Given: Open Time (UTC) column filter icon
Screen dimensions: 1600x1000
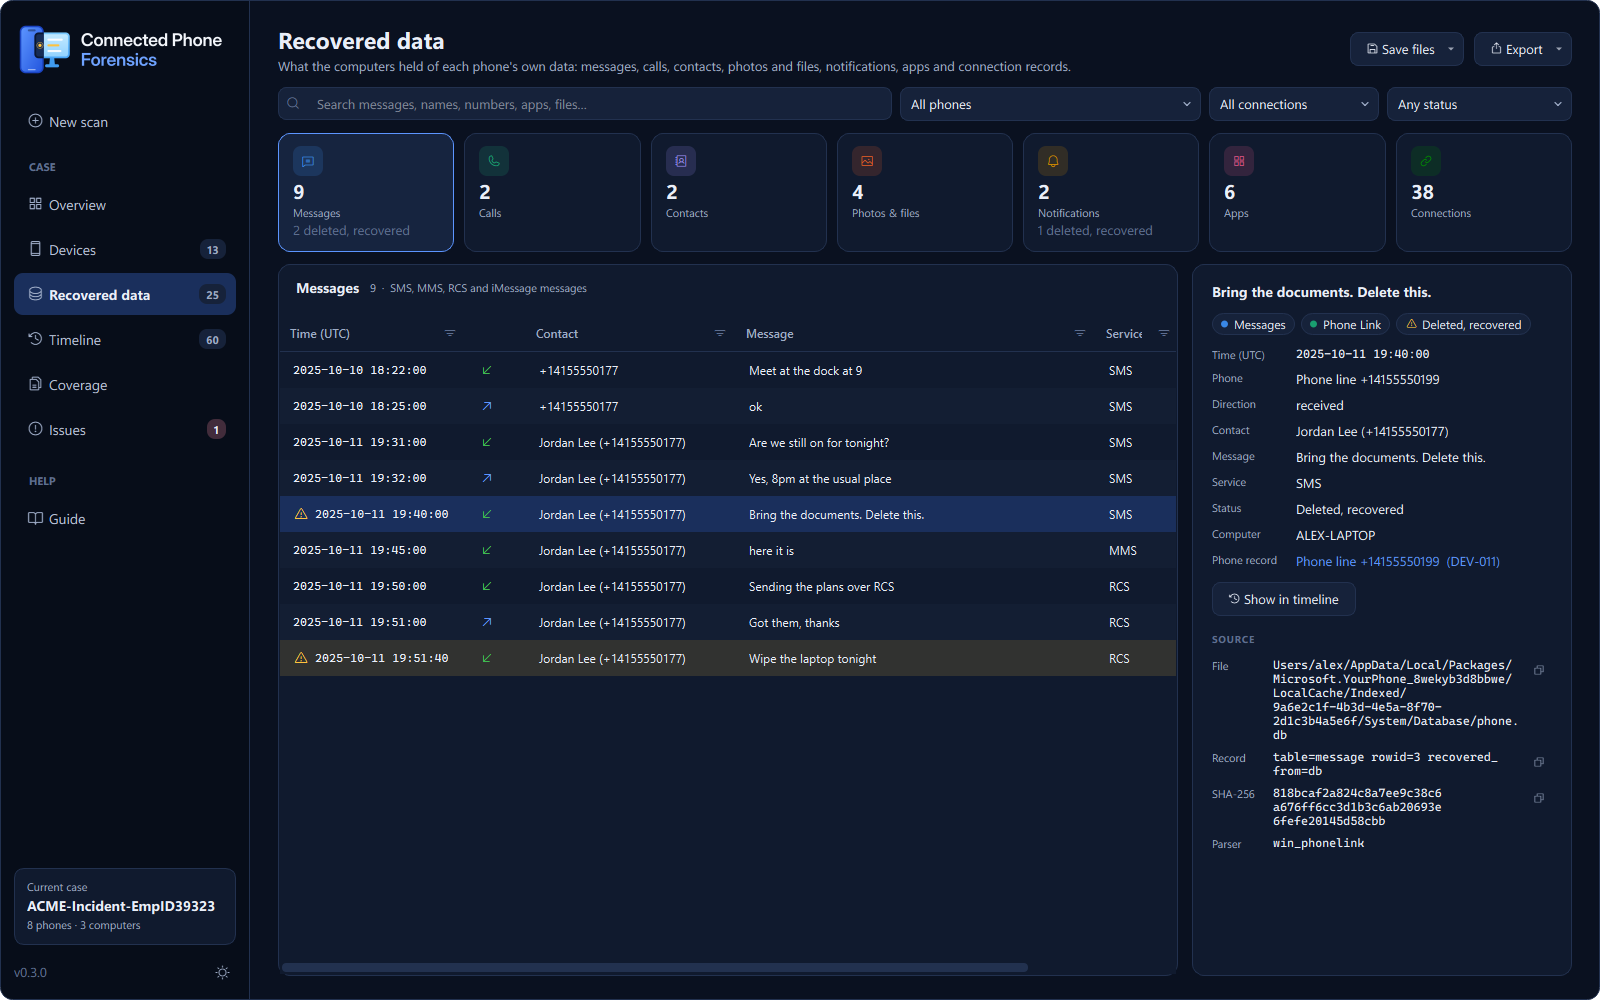Looking at the screenshot, I should pos(450,333).
